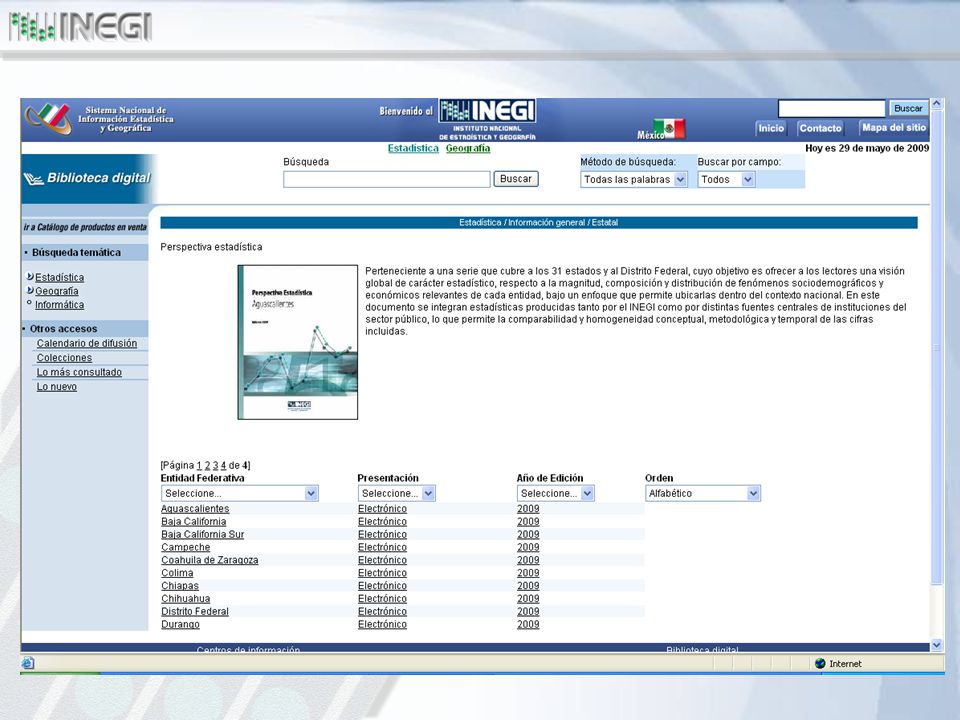The height and width of the screenshot is (720, 960).
Task: Go to results page 1
Action: [x=199, y=465]
